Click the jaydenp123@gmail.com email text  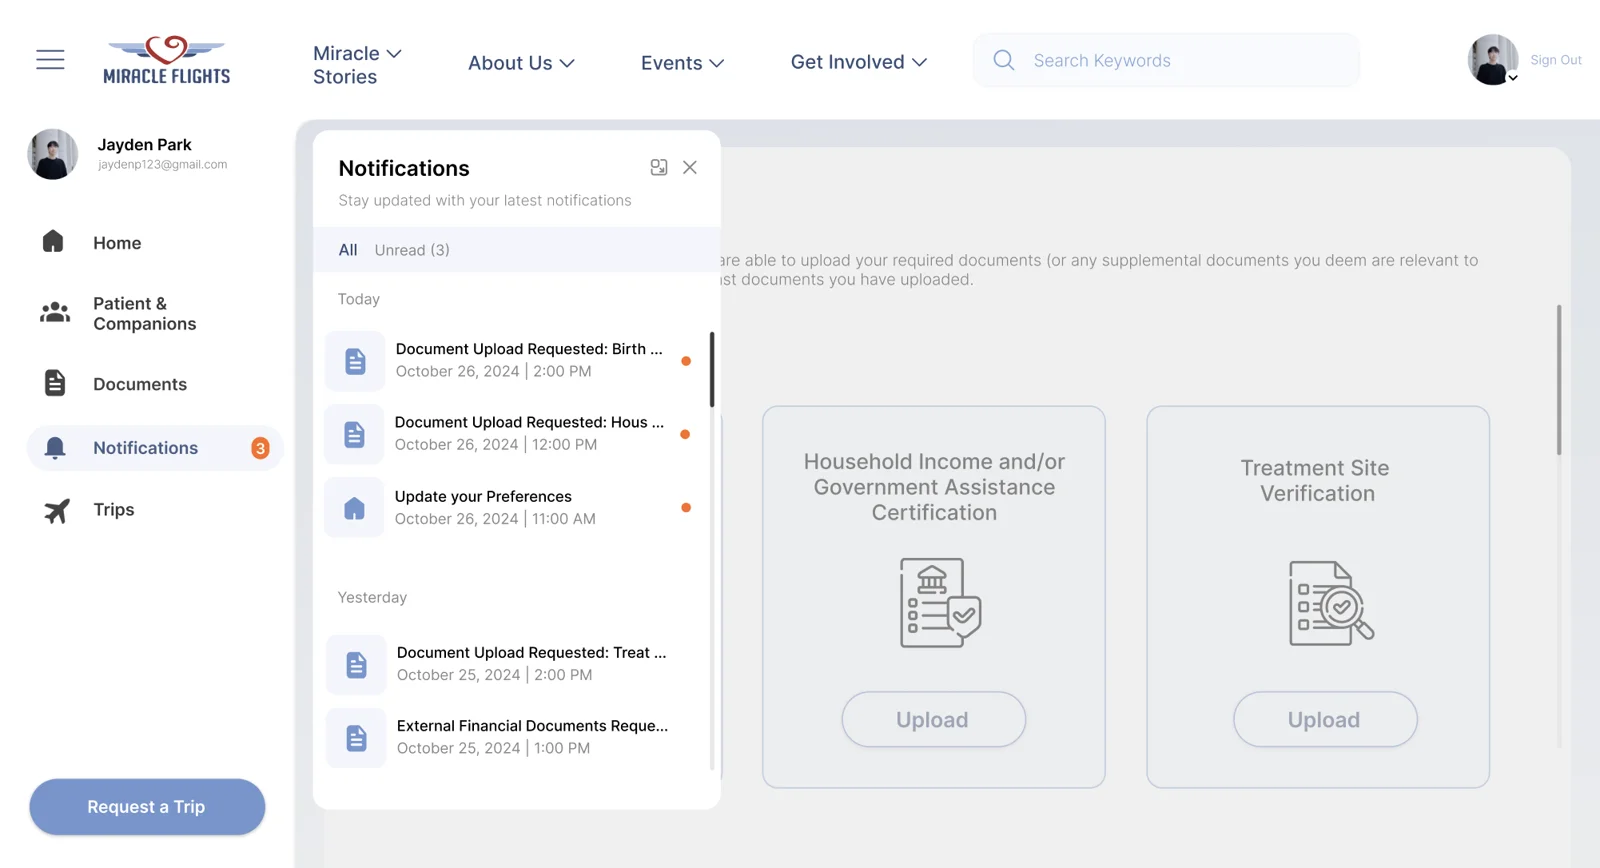[162, 165]
